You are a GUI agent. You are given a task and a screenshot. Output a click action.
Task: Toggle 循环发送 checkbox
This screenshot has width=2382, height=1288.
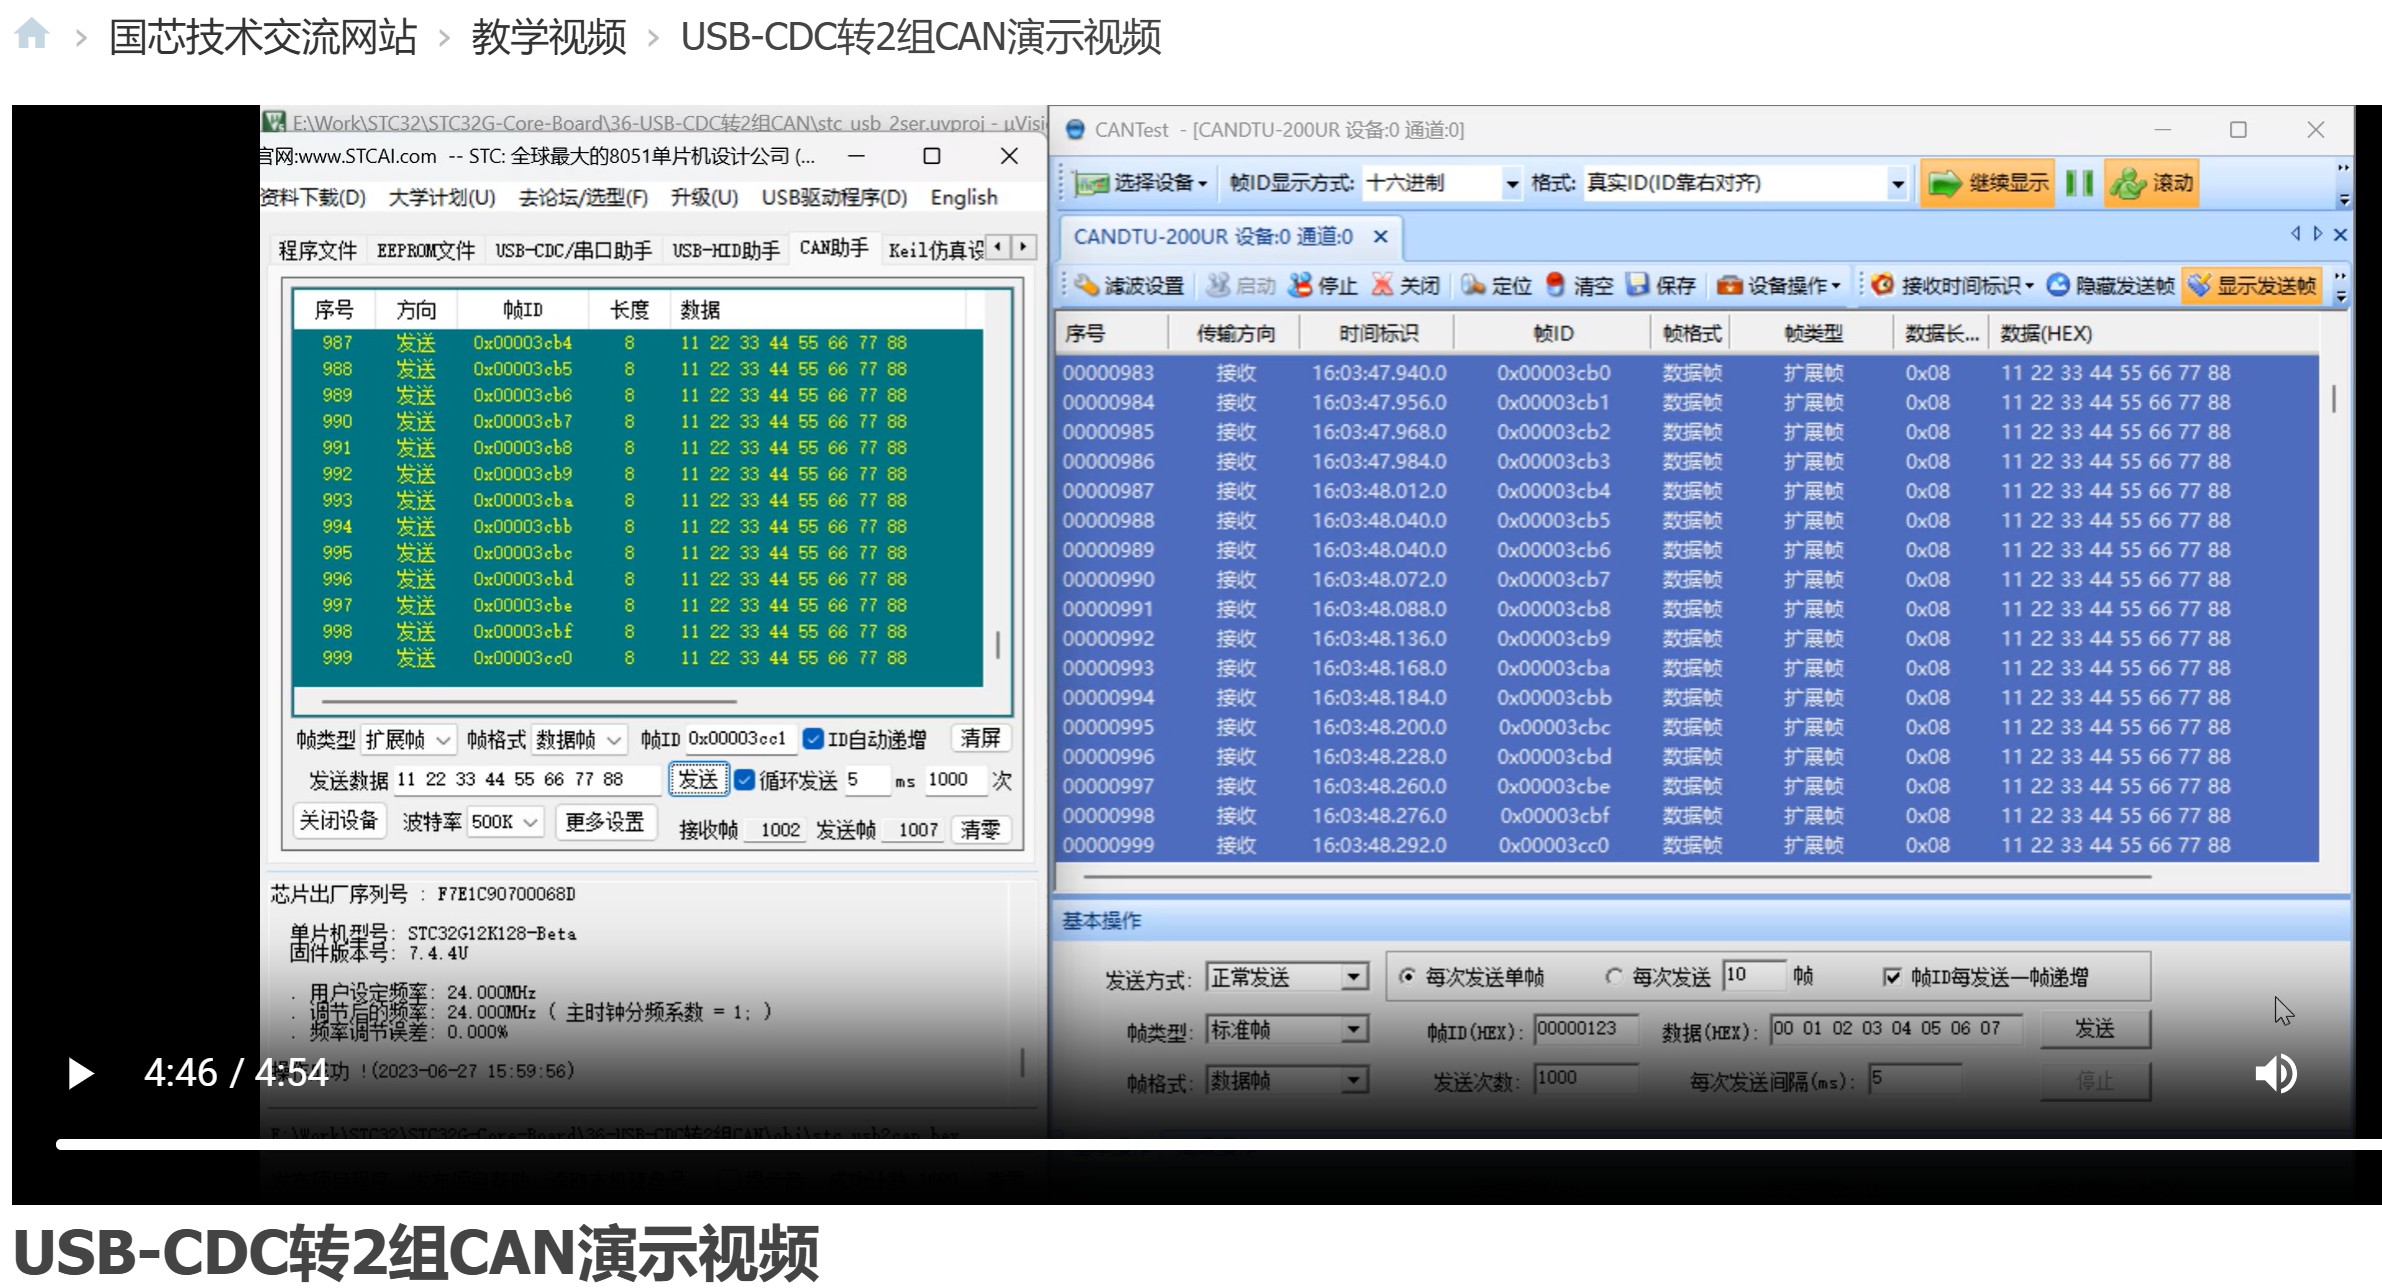click(x=744, y=780)
